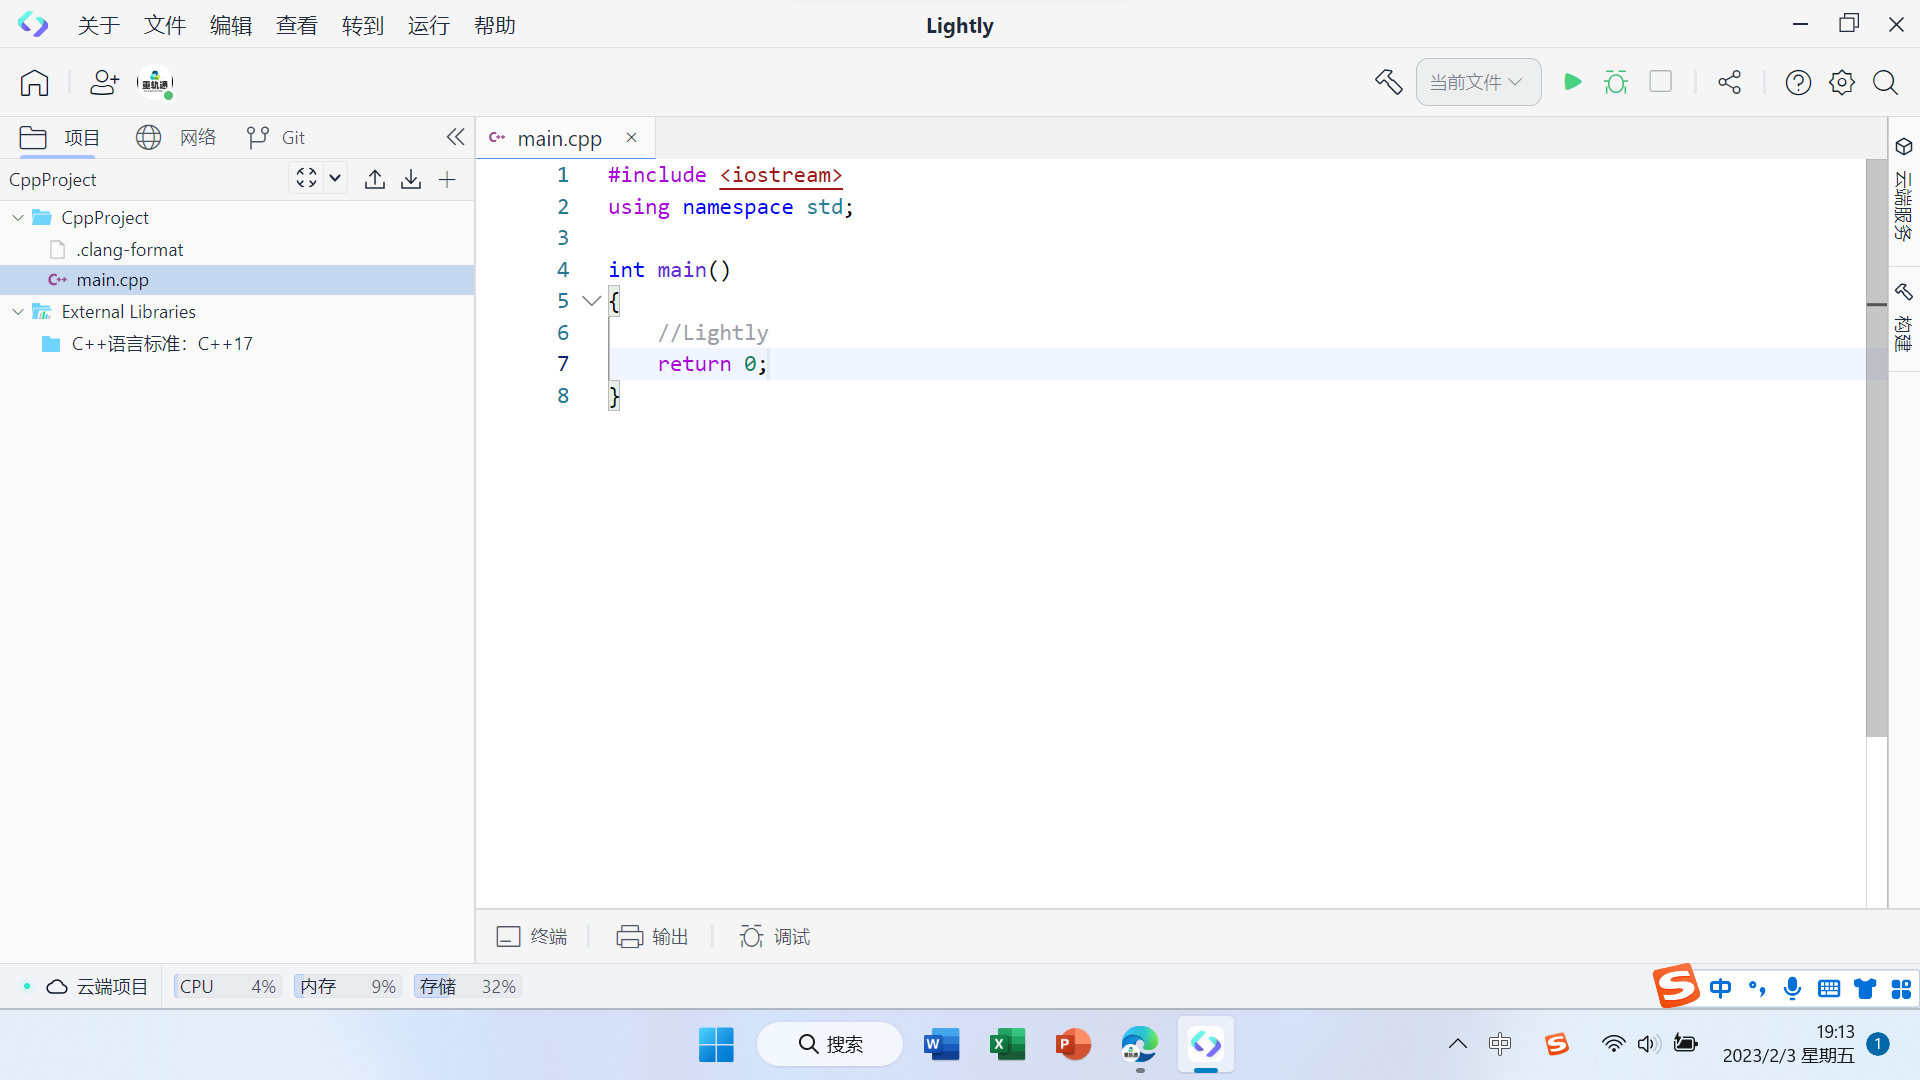Screen dimensions: 1920x1080
Task: Click the build hammer icon
Action: click(1388, 82)
